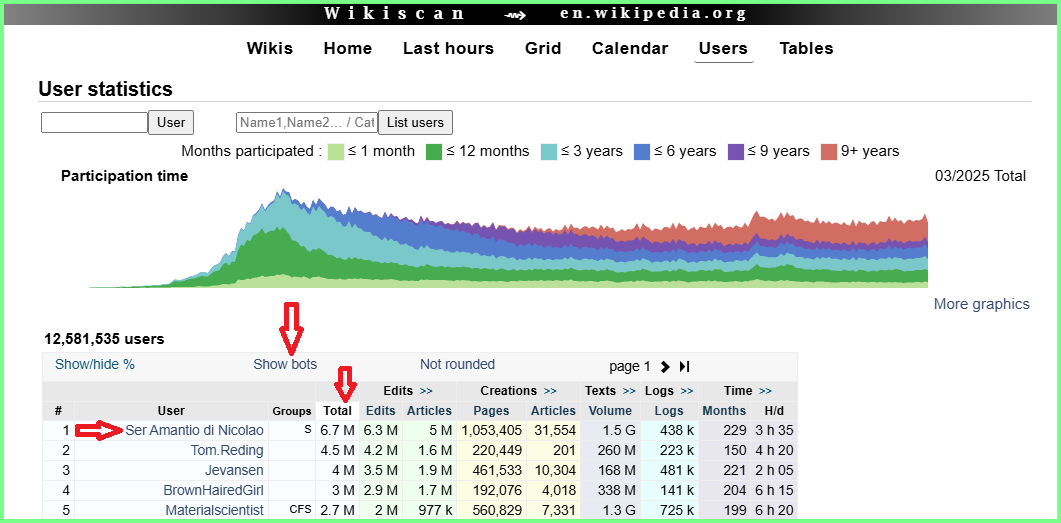The height and width of the screenshot is (523, 1061).
Task: Open the More graphics link
Action: click(x=982, y=304)
